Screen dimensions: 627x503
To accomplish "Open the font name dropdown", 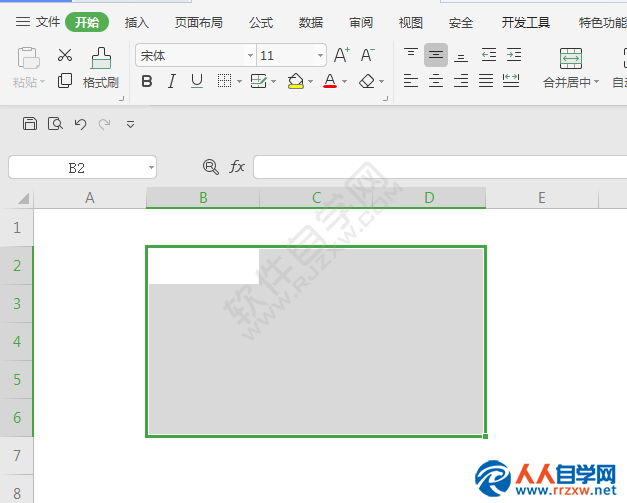I will tap(250, 55).
